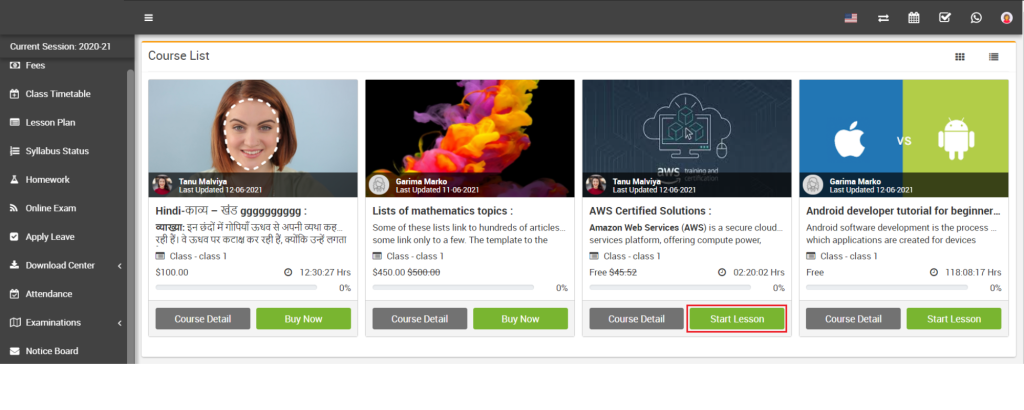Start Lesson for Android developer tutorial

tap(954, 319)
